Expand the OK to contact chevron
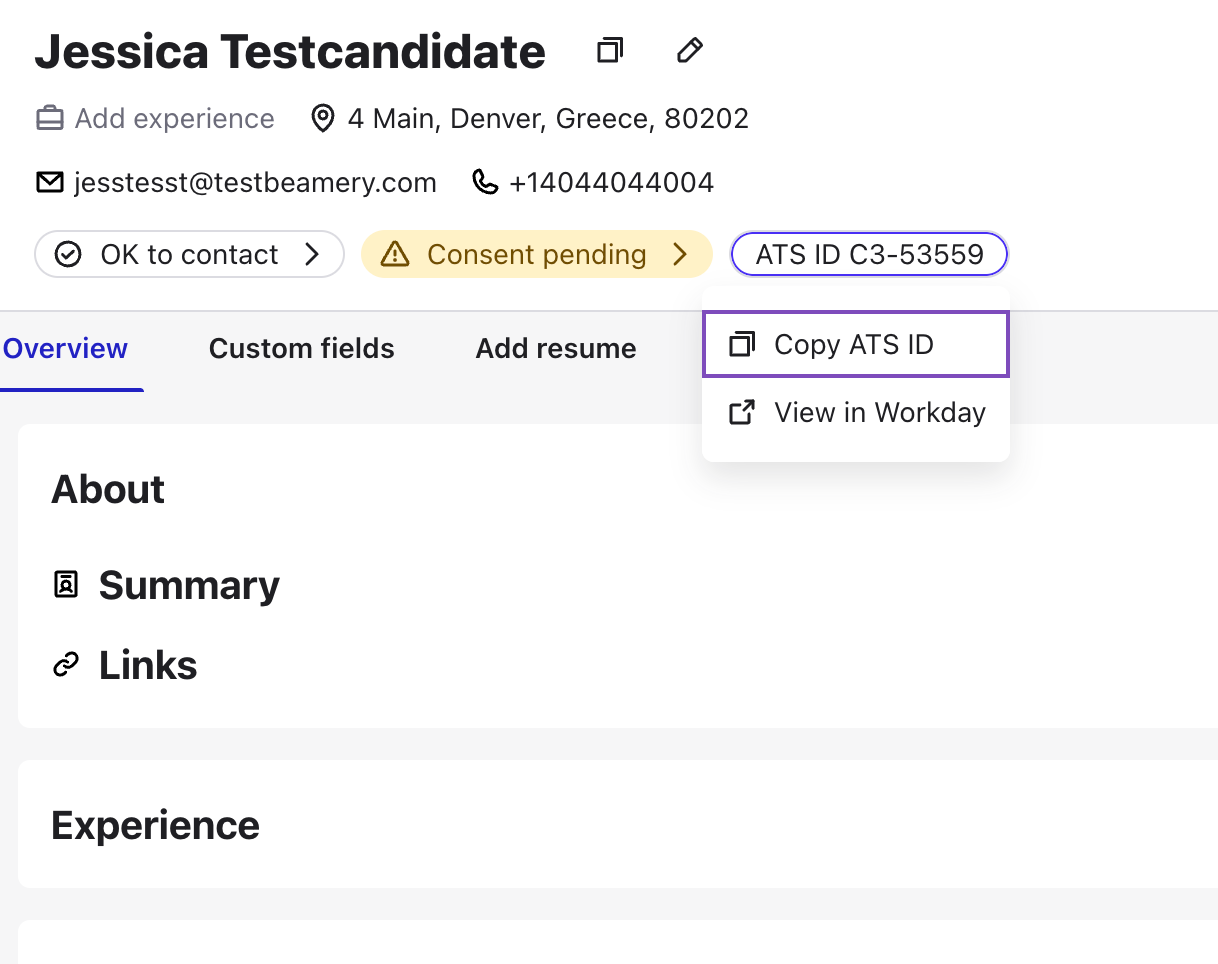The height and width of the screenshot is (964, 1218). point(312,255)
